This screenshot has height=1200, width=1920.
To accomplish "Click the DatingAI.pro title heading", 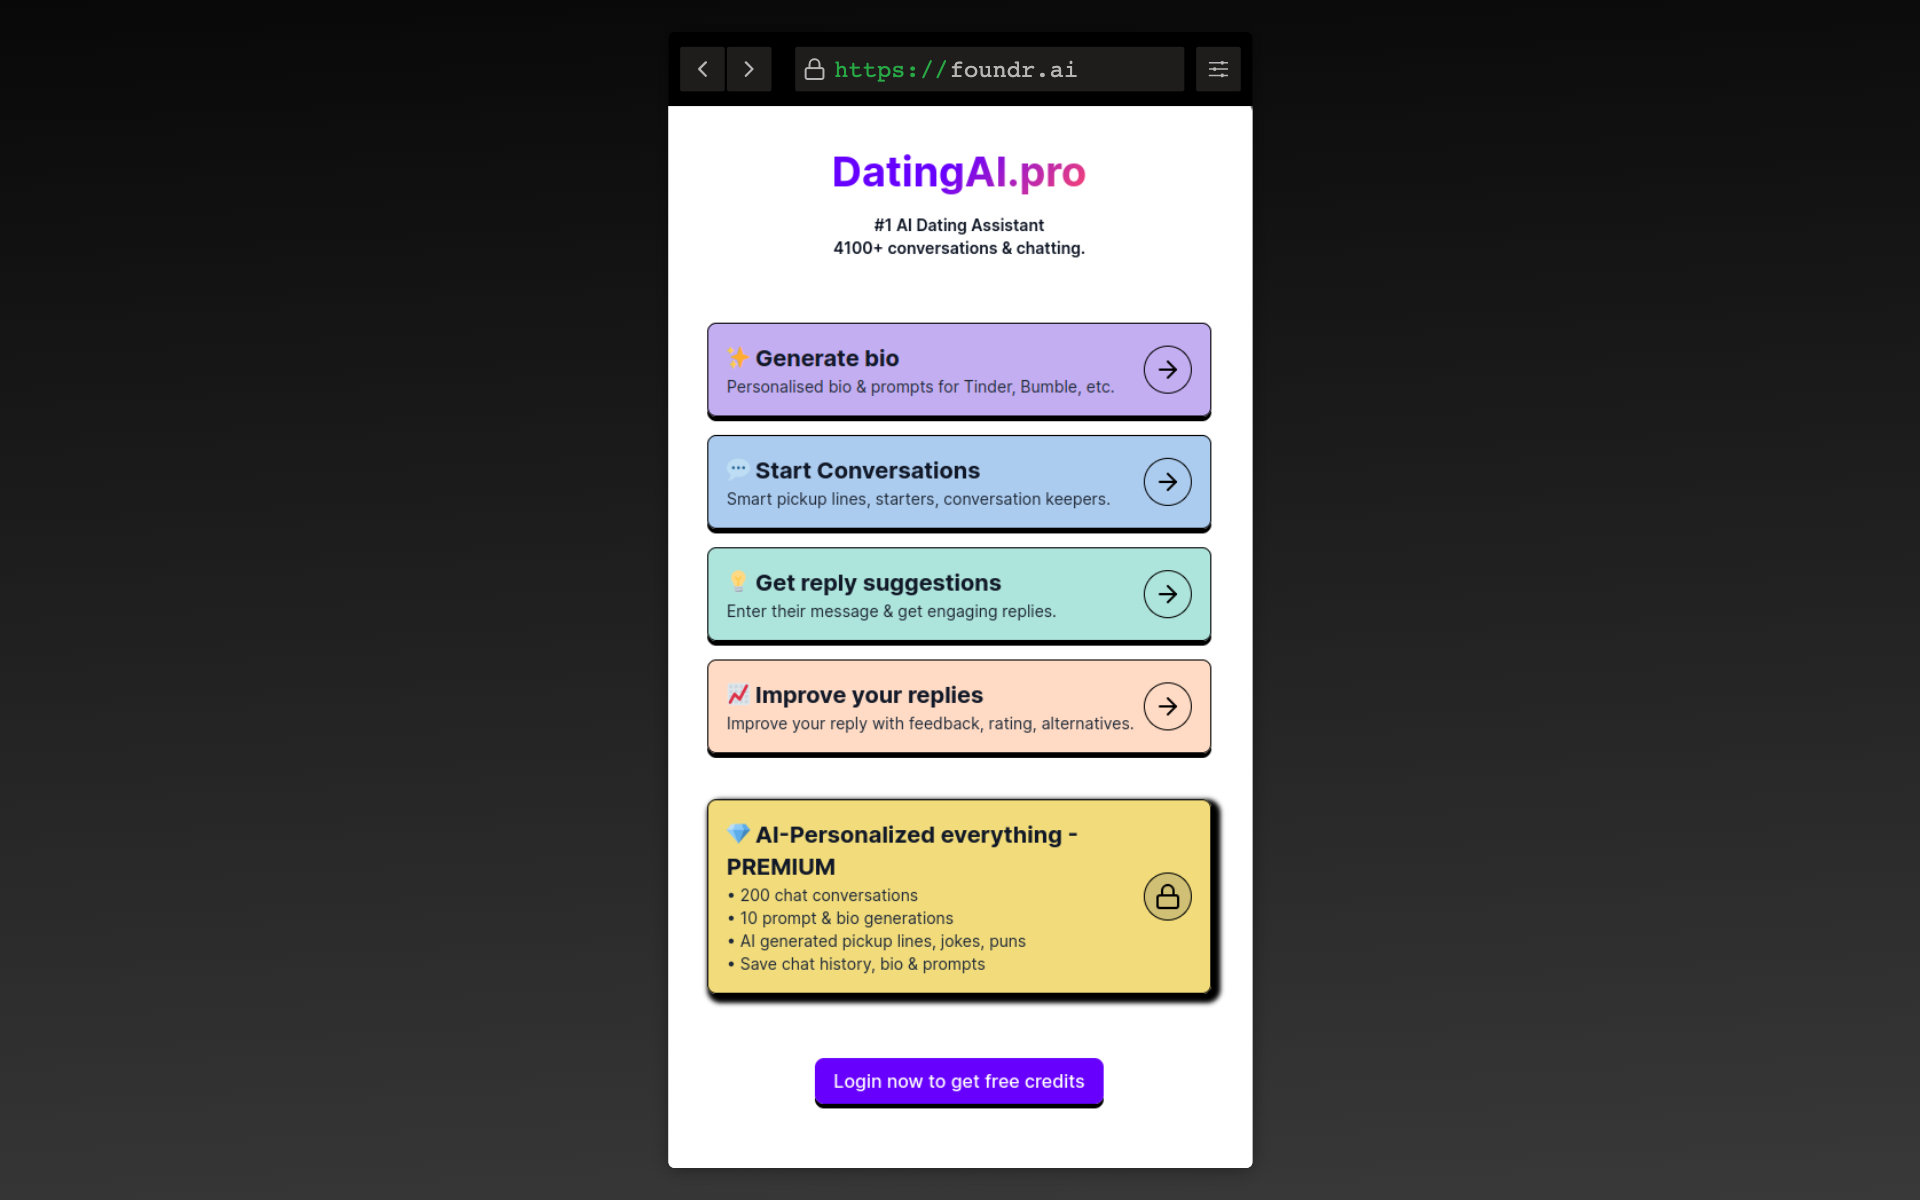I will coord(958,171).
